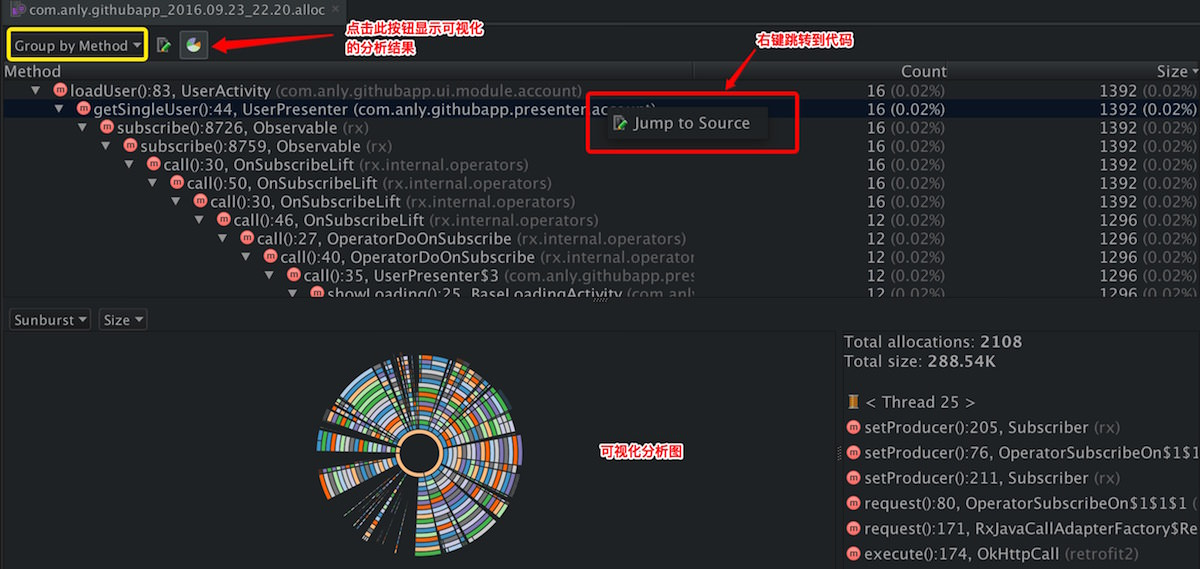Click method icon of subscribe():8726 row
1200x569 pixels.
(x=107, y=128)
